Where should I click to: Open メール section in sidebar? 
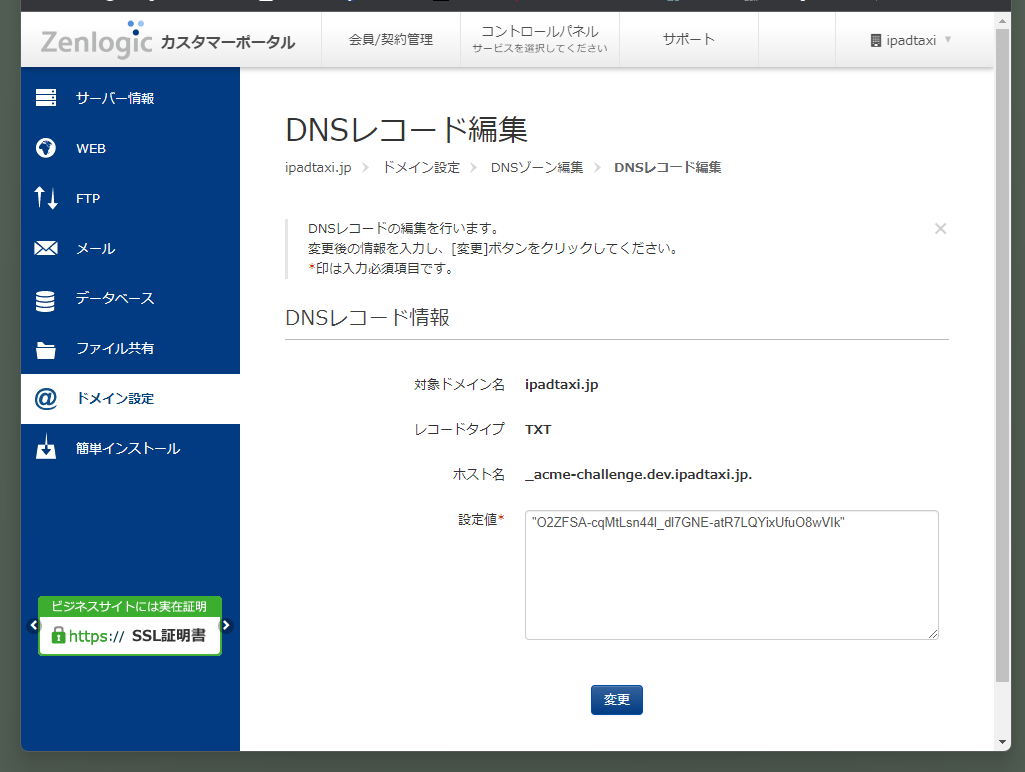coord(130,248)
